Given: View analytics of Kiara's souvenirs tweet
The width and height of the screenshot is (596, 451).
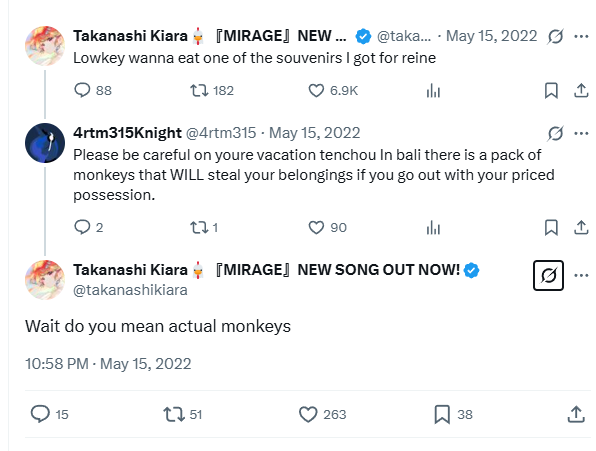Looking at the screenshot, I should 433,91.
